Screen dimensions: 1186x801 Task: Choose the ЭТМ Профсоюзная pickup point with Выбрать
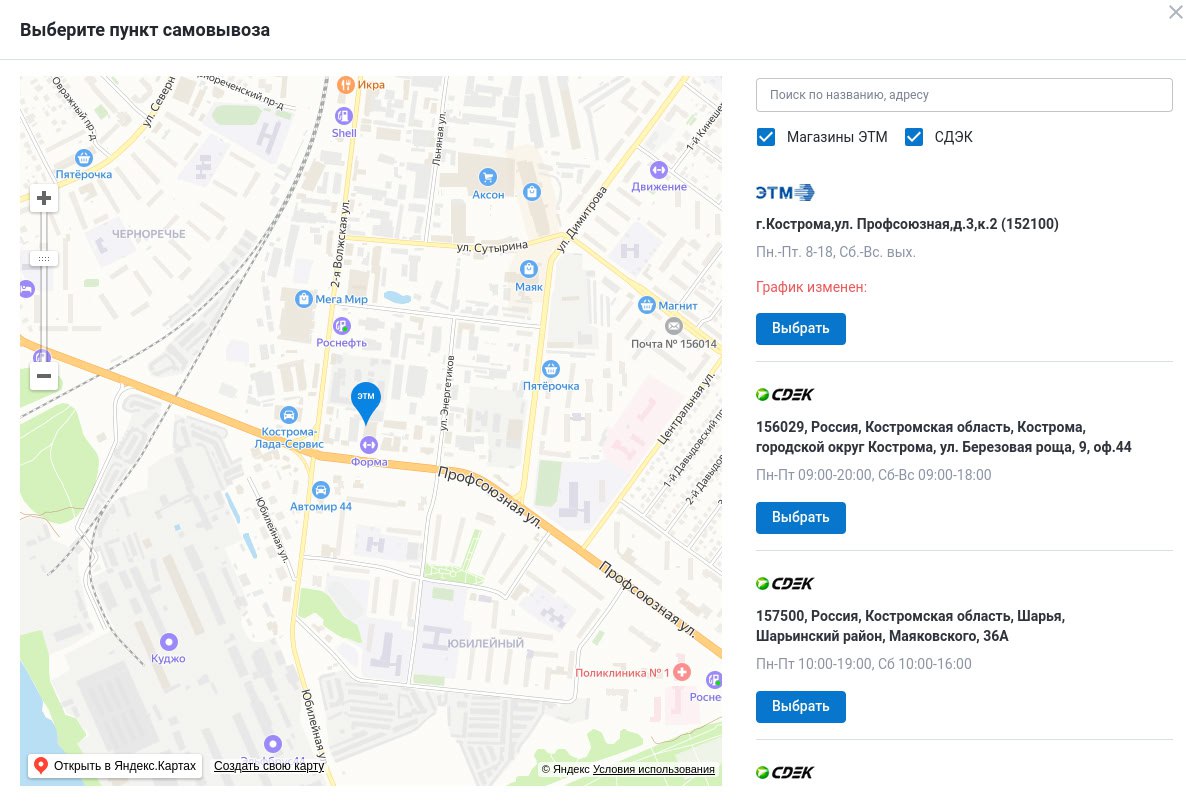click(800, 328)
